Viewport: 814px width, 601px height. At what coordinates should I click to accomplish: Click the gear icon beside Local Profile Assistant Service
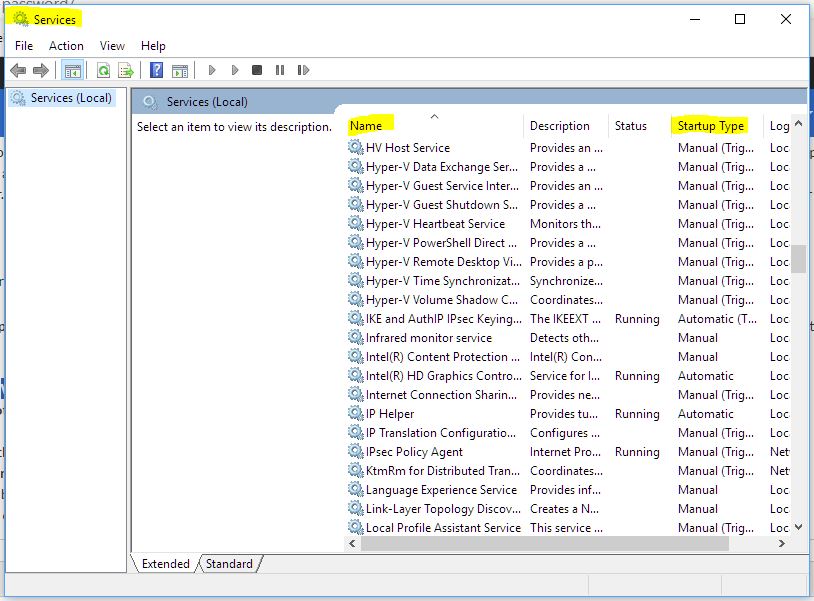[x=355, y=527]
